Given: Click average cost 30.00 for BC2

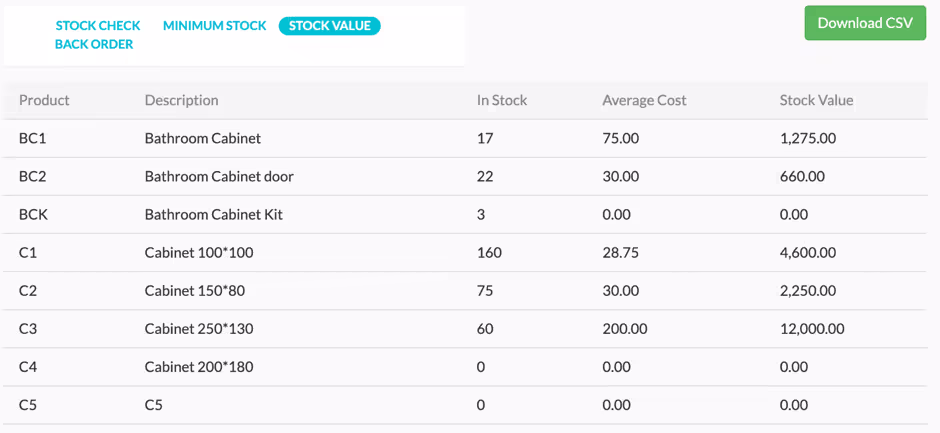Looking at the screenshot, I should [620, 177].
